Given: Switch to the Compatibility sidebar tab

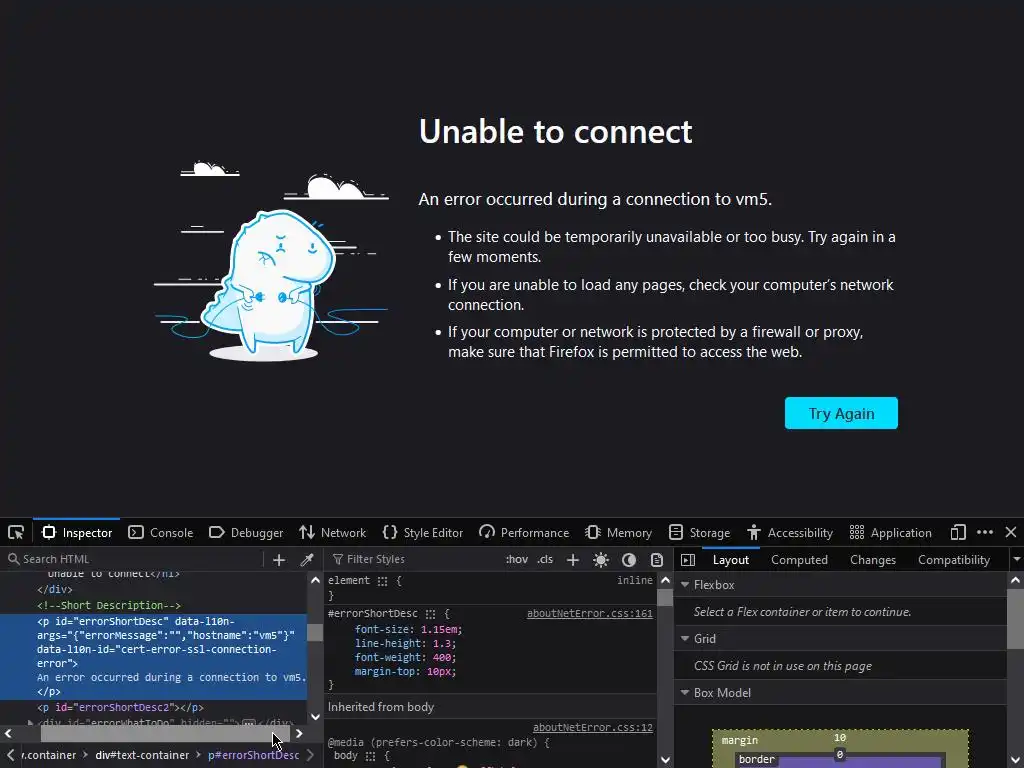Looking at the screenshot, I should (954, 560).
